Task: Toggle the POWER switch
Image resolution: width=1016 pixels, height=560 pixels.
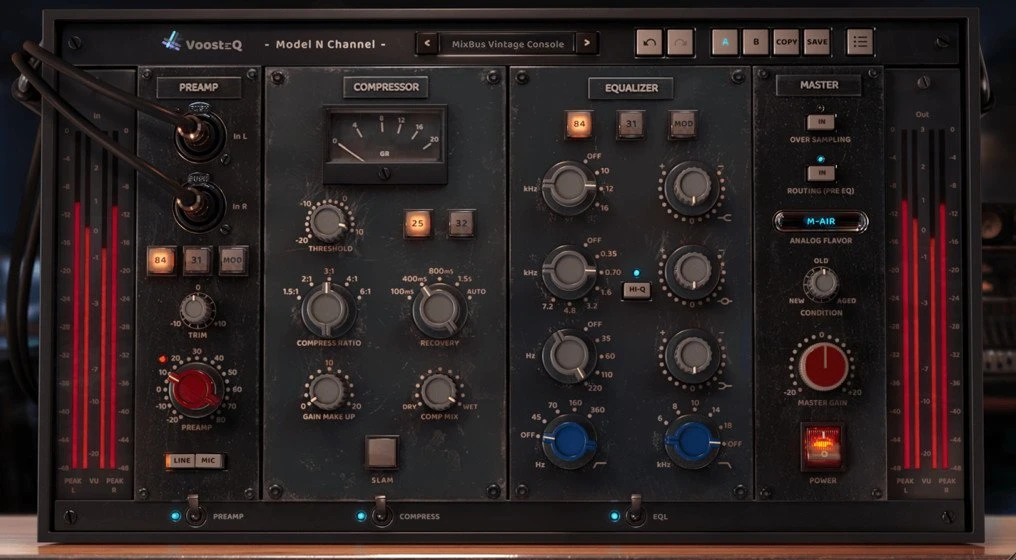Action: 822,447
